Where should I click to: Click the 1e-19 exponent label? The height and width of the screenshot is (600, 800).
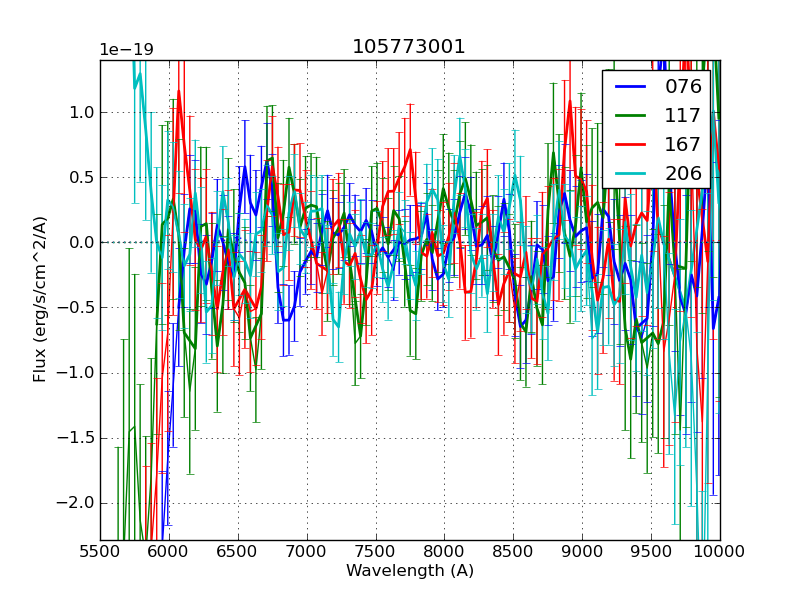click(x=126, y=50)
